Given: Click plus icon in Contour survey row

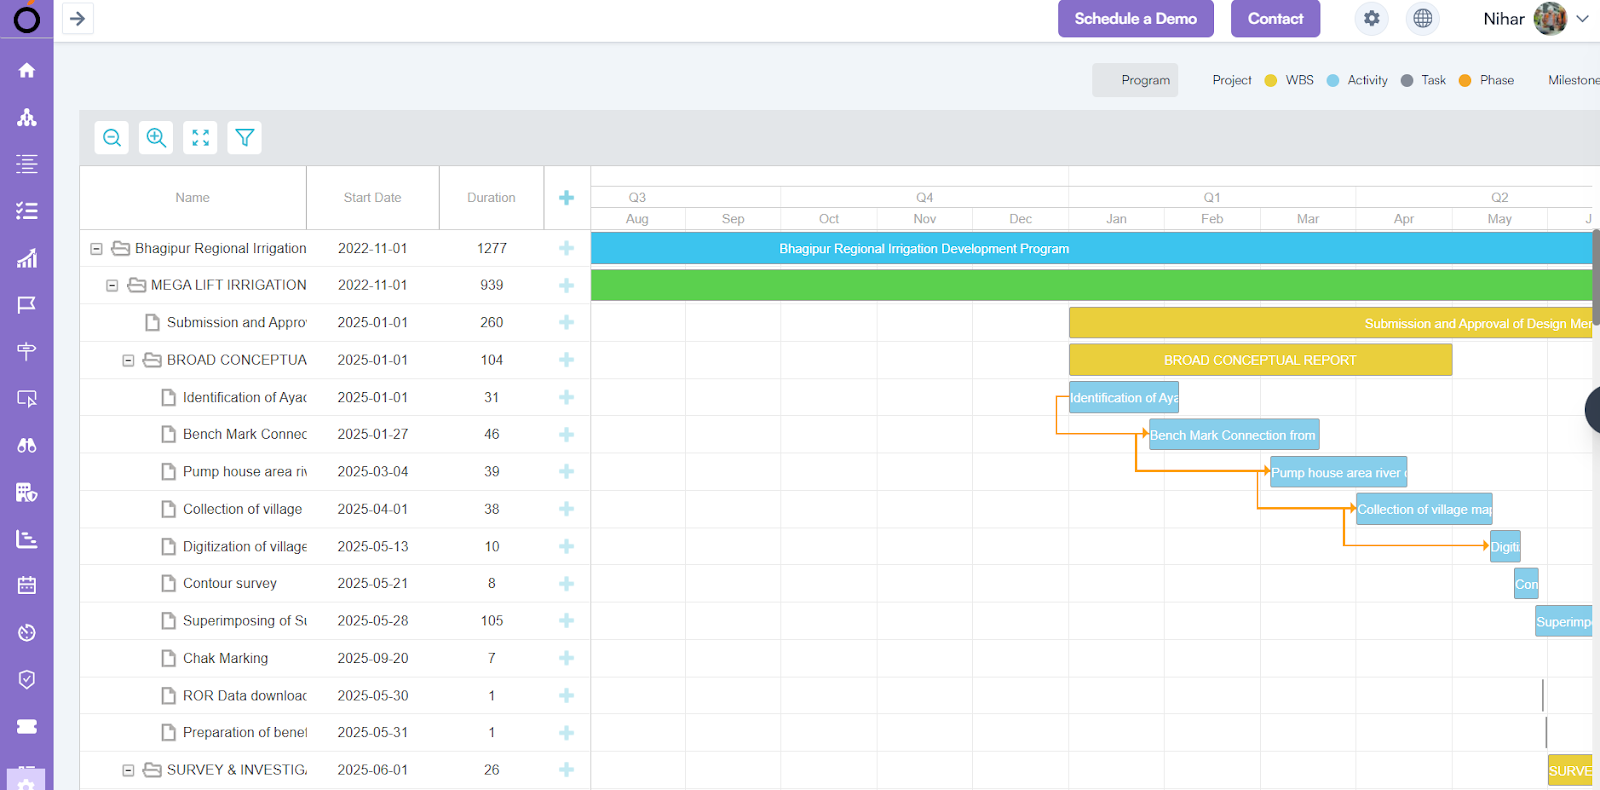Looking at the screenshot, I should pyautogui.click(x=566, y=584).
